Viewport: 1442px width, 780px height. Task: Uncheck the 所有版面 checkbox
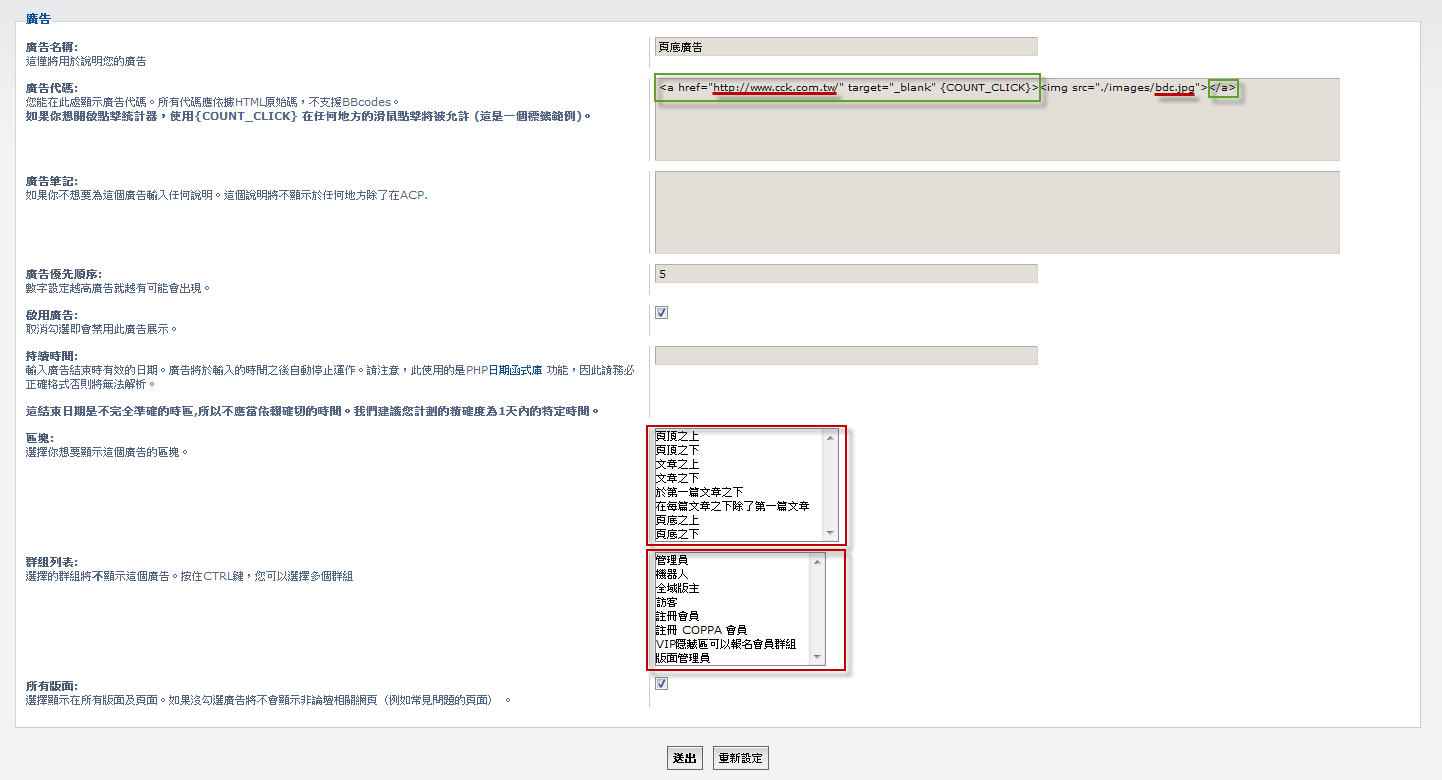661,684
